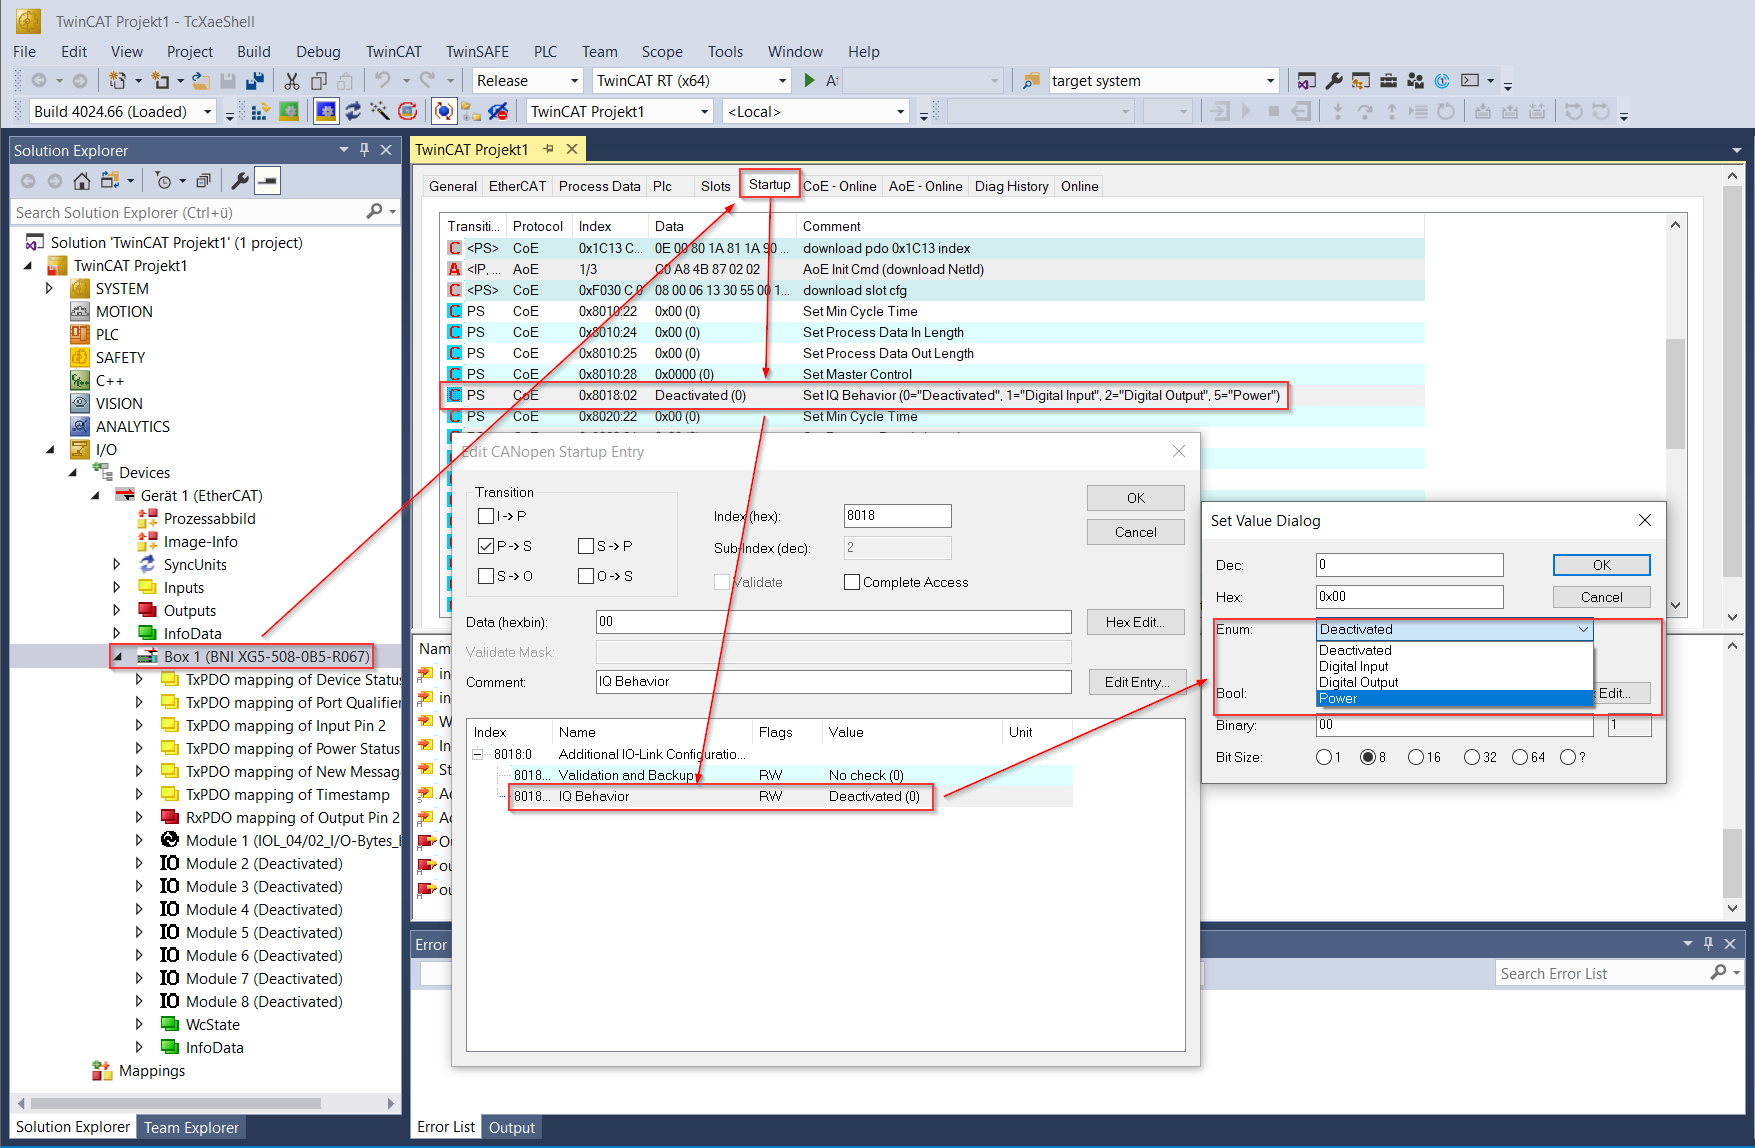Screen dimensions: 1755x1148
Task: Select Bit Size 64 radio button
Action: pyautogui.click(x=1520, y=757)
